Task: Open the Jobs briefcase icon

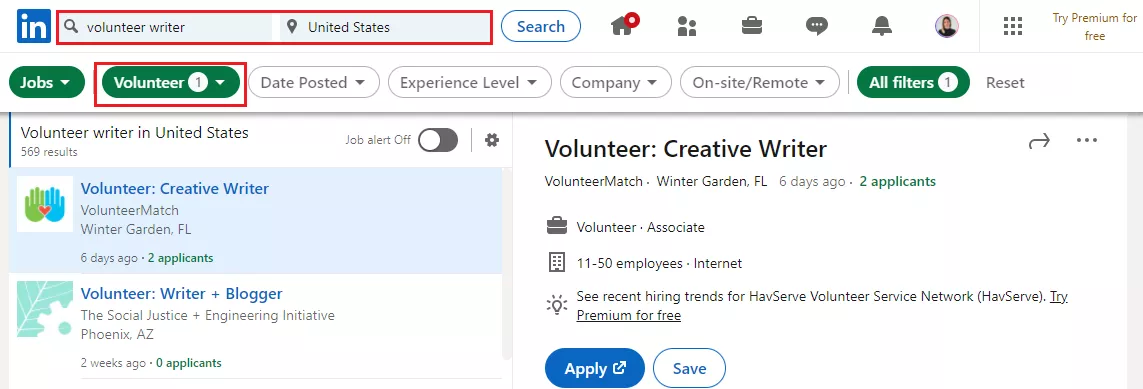Action: [x=752, y=27]
